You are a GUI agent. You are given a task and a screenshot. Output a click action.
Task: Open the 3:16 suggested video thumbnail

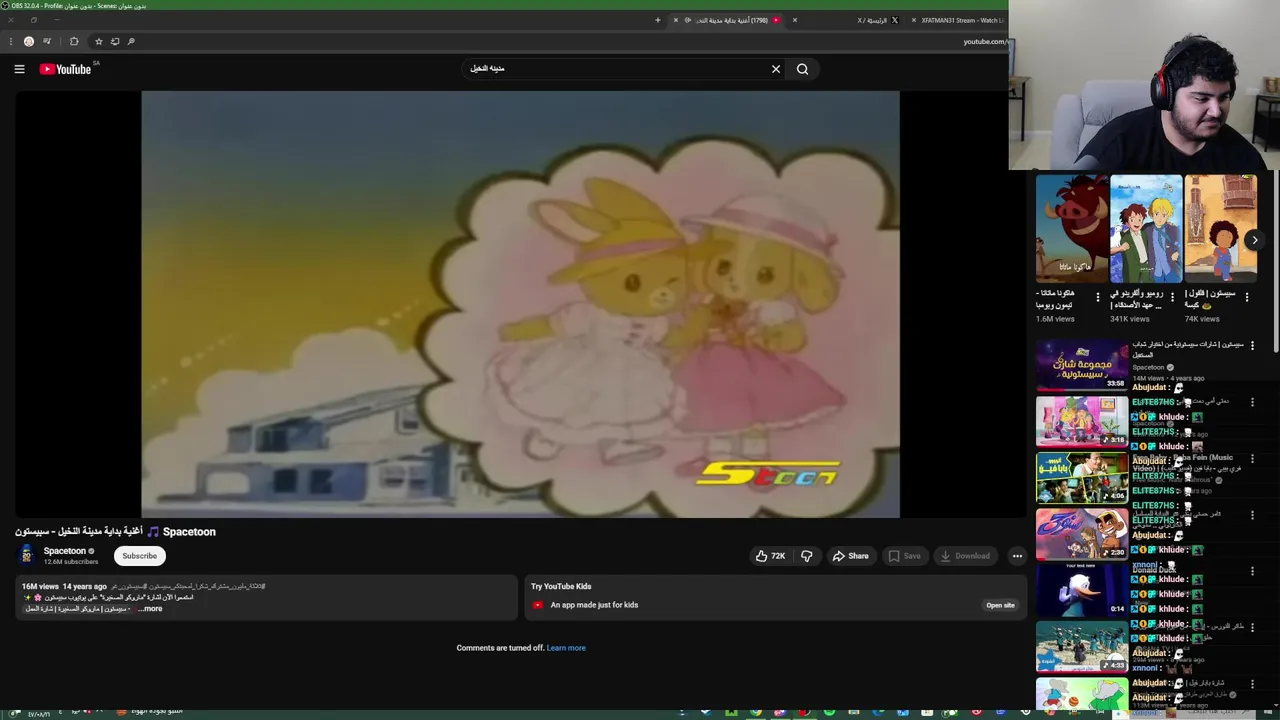coord(1082,421)
